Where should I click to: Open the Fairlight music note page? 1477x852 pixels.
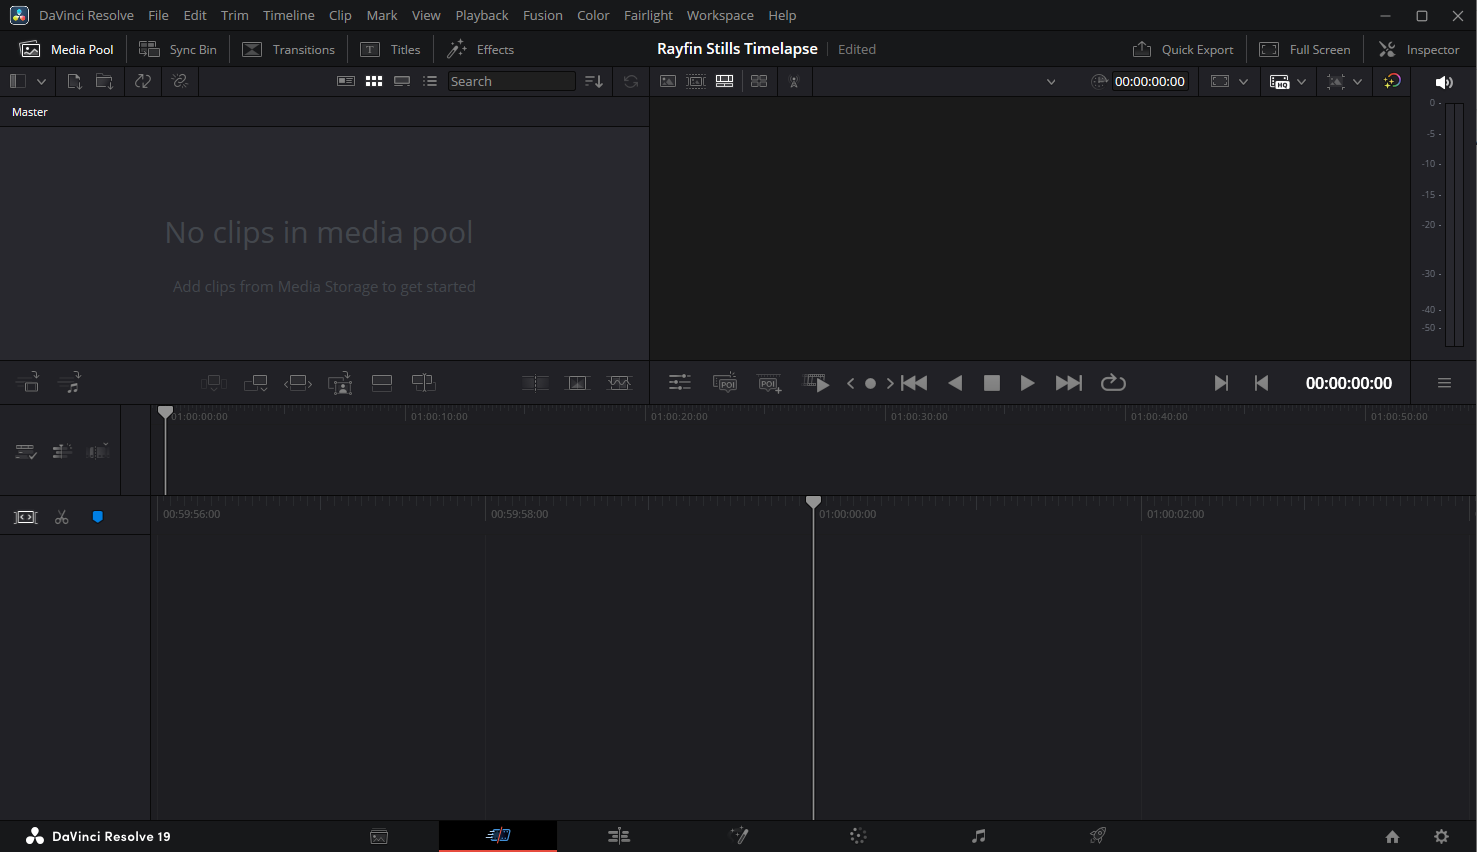(x=978, y=836)
